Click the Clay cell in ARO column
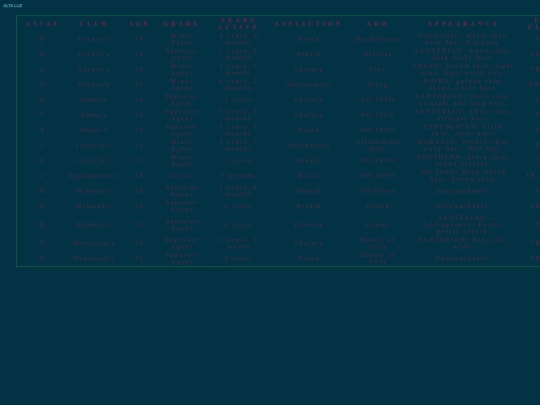 [377, 69]
